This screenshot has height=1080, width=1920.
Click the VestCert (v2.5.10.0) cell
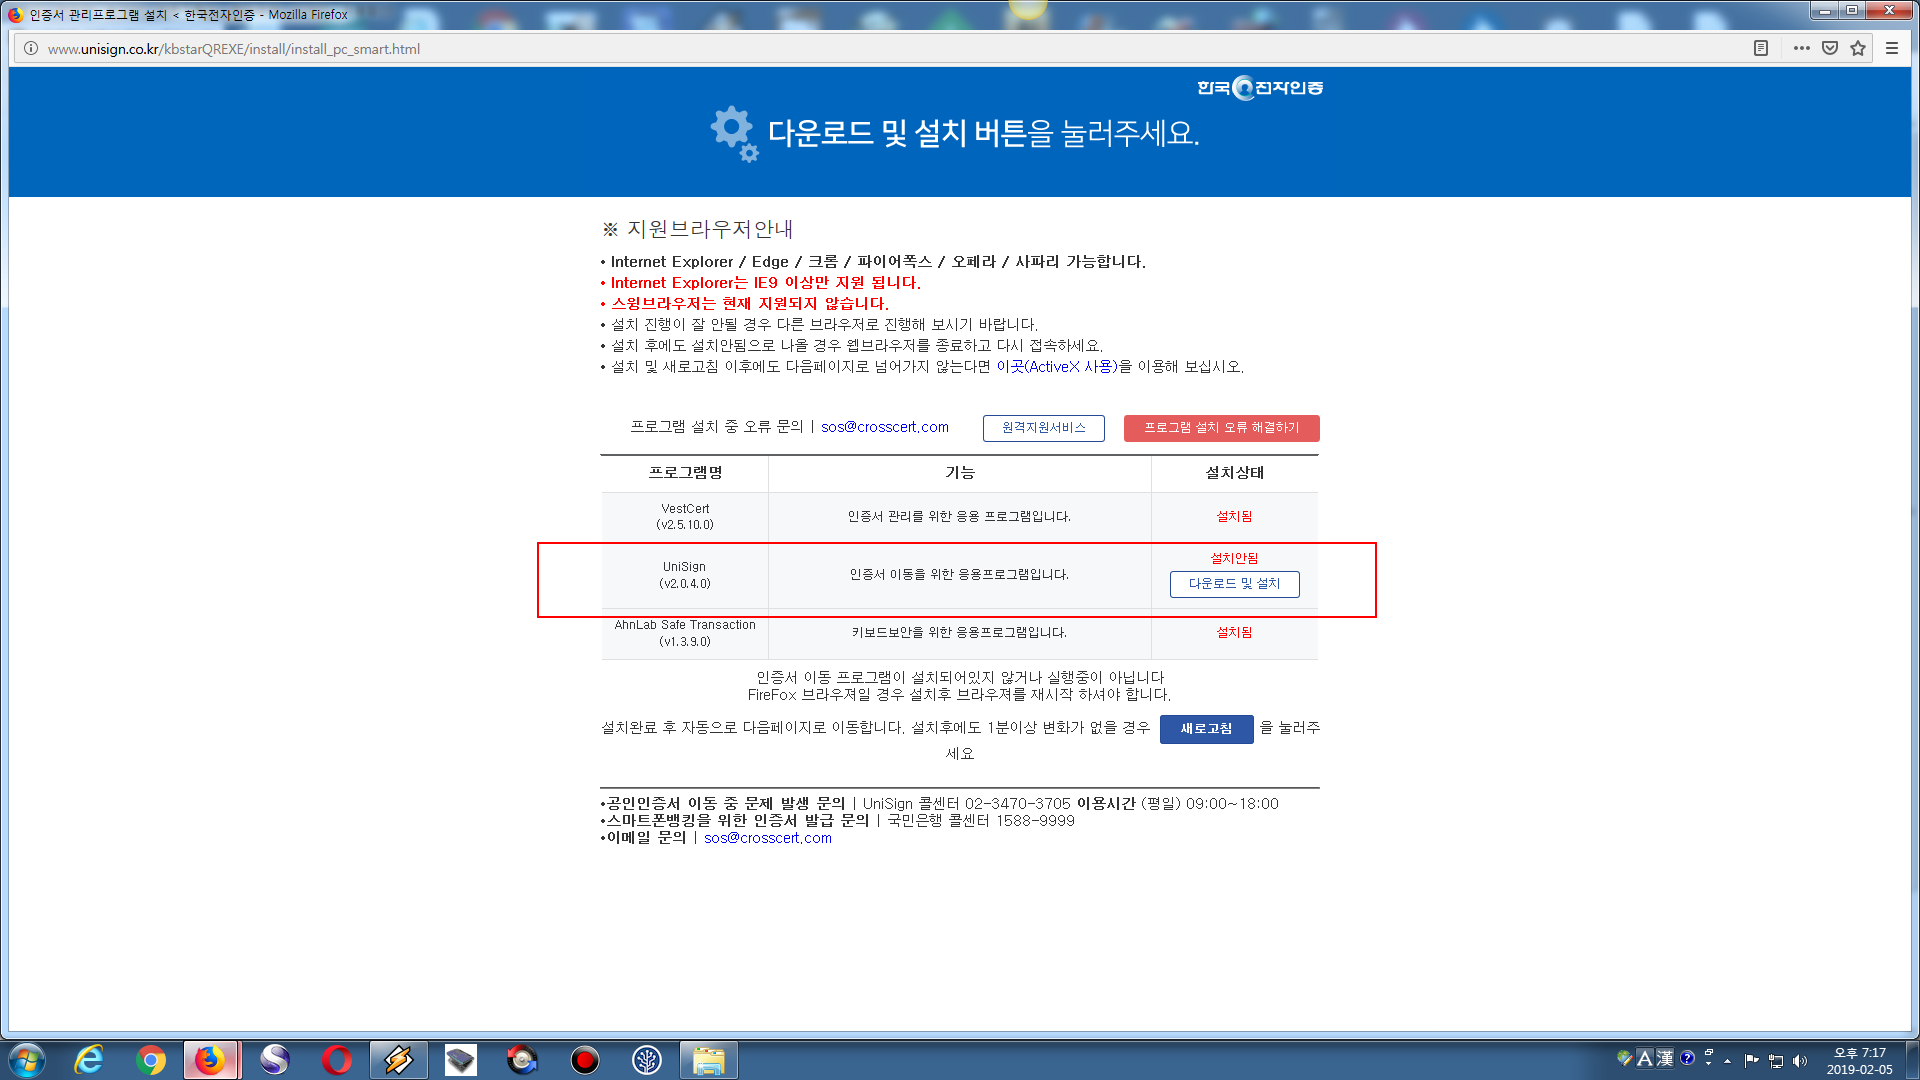[x=685, y=517]
